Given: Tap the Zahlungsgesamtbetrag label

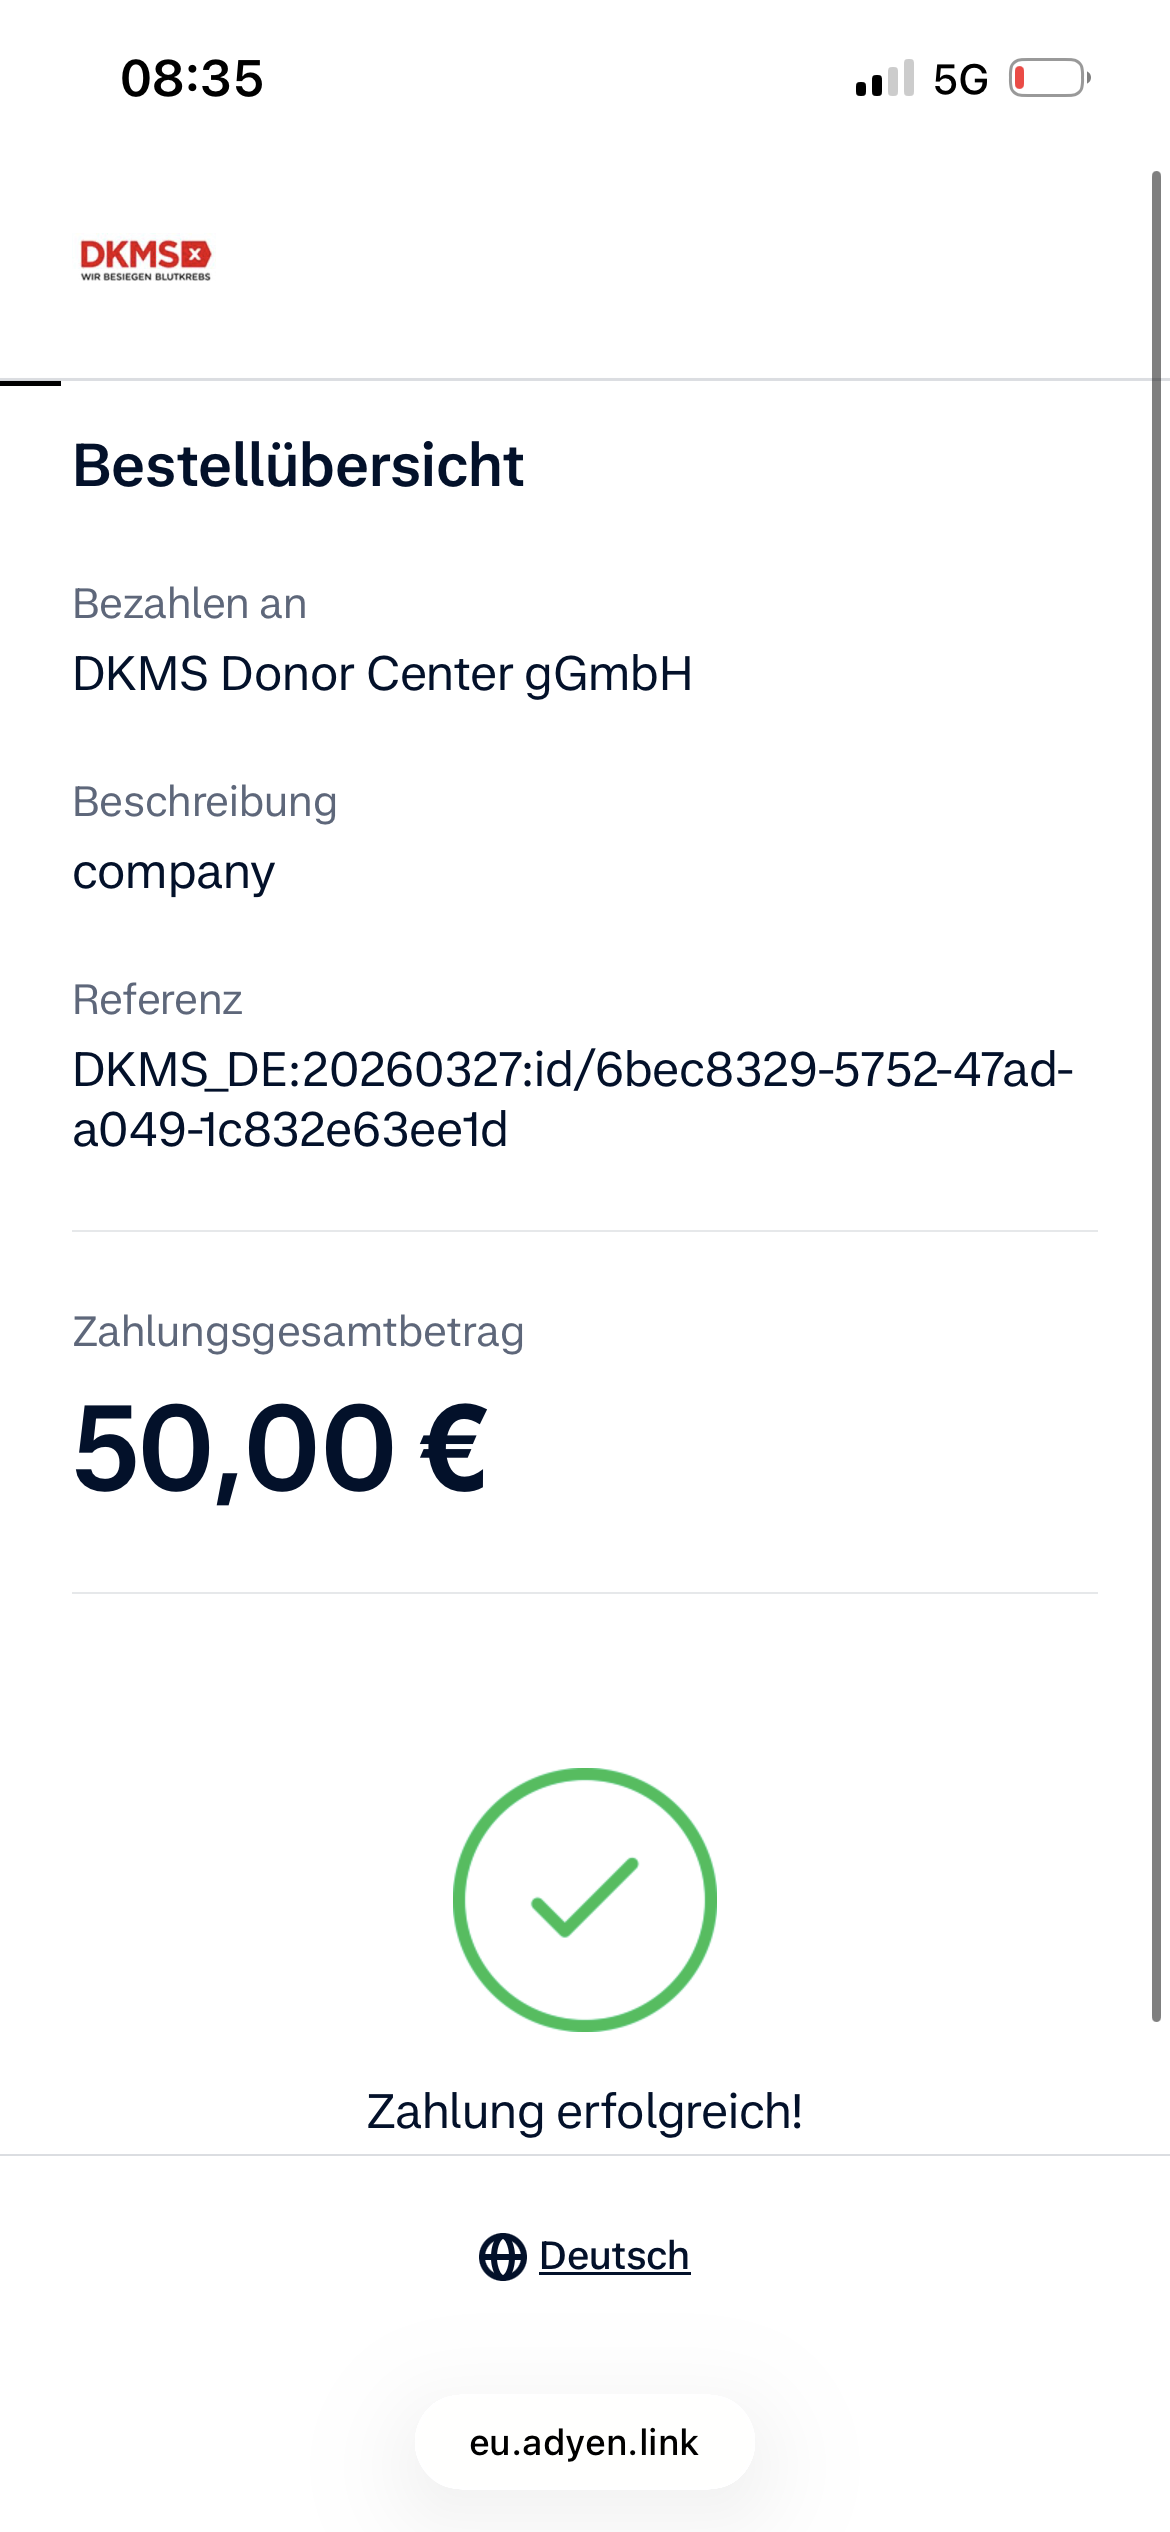Looking at the screenshot, I should tap(298, 1332).
